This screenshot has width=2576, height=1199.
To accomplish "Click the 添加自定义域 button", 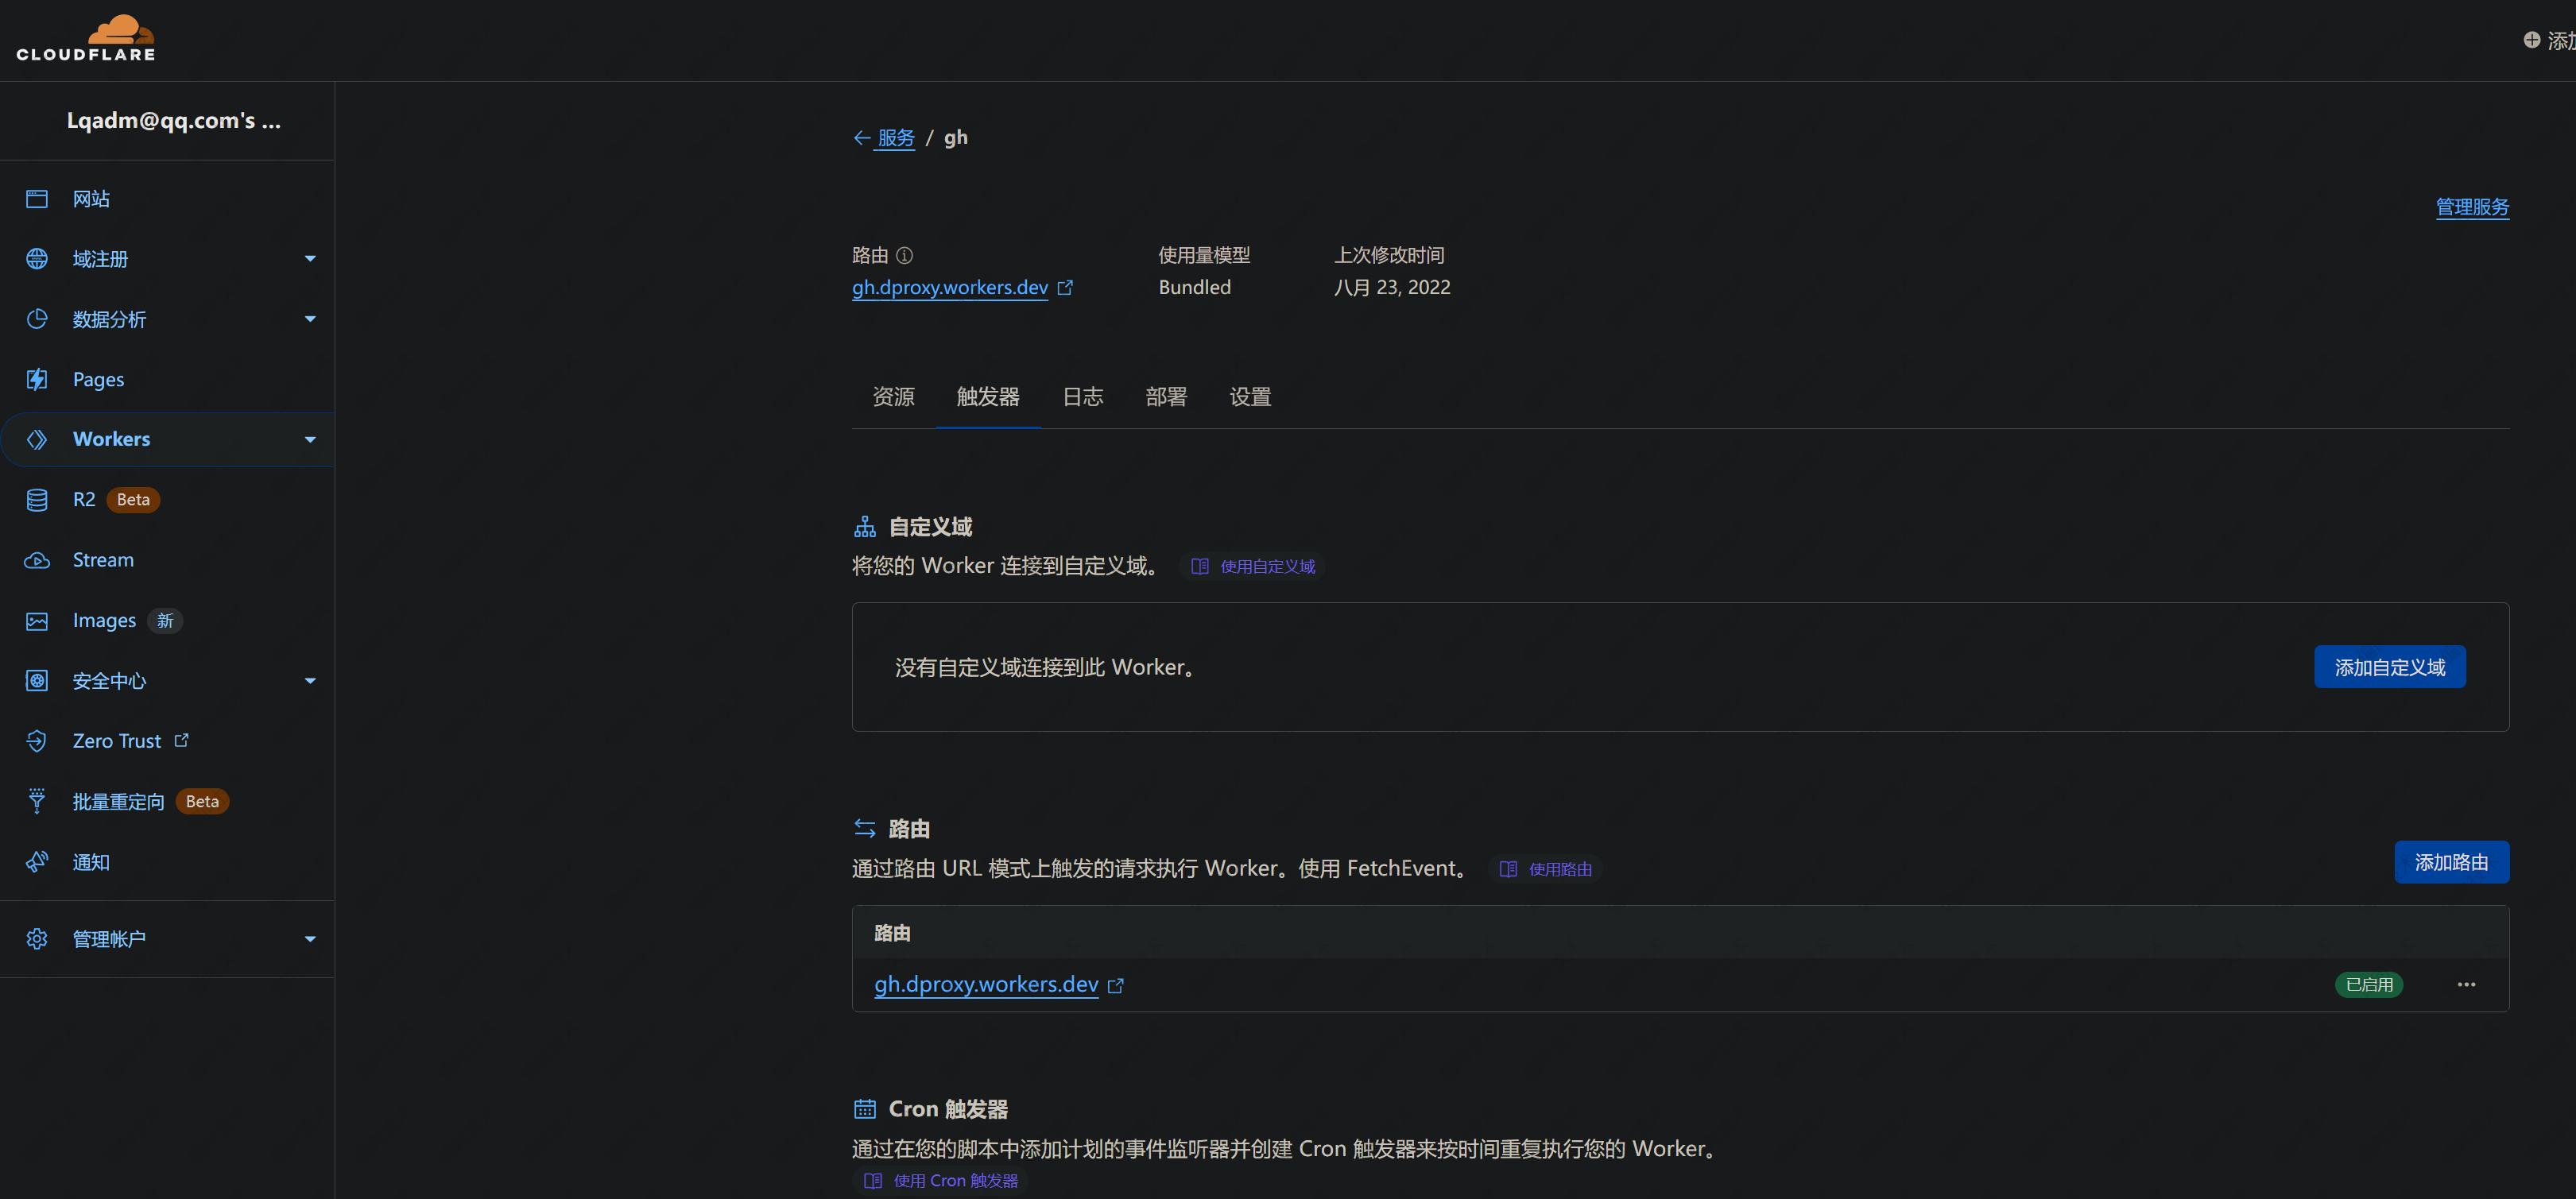I will [2389, 667].
